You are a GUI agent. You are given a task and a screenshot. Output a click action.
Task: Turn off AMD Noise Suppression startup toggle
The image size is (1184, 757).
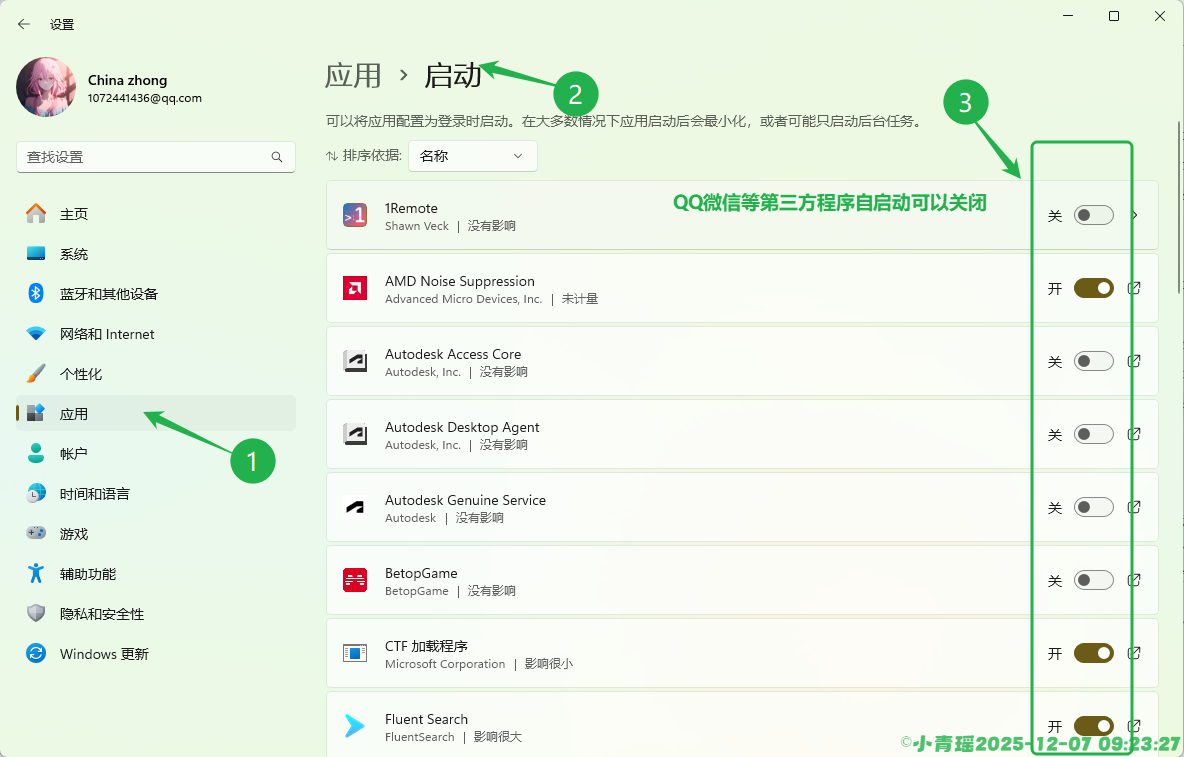click(x=1093, y=288)
